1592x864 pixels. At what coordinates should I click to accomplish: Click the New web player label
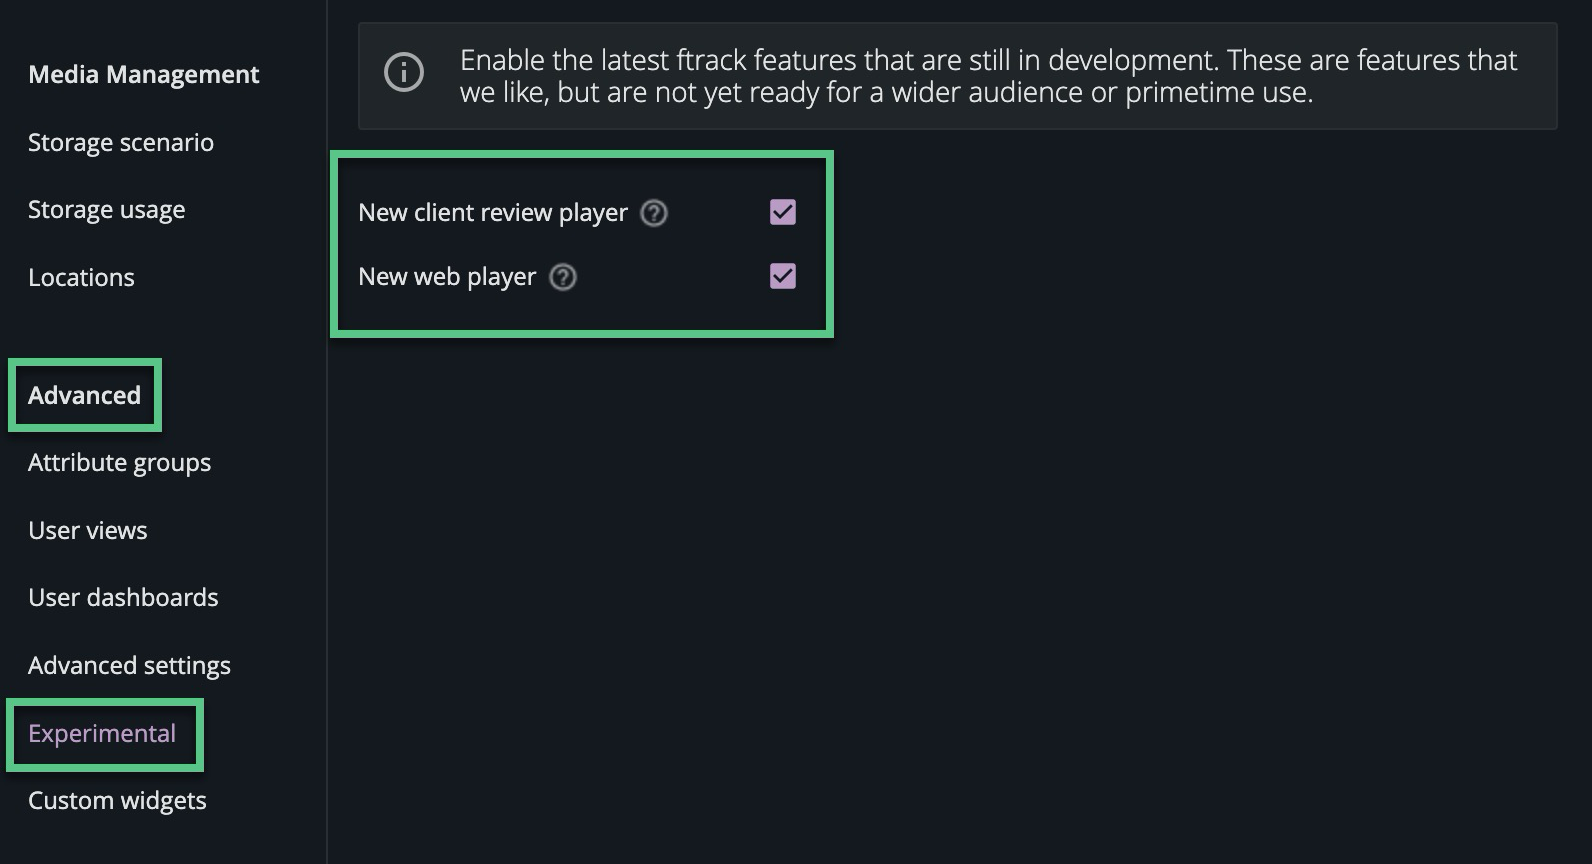click(x=447, y=277)
